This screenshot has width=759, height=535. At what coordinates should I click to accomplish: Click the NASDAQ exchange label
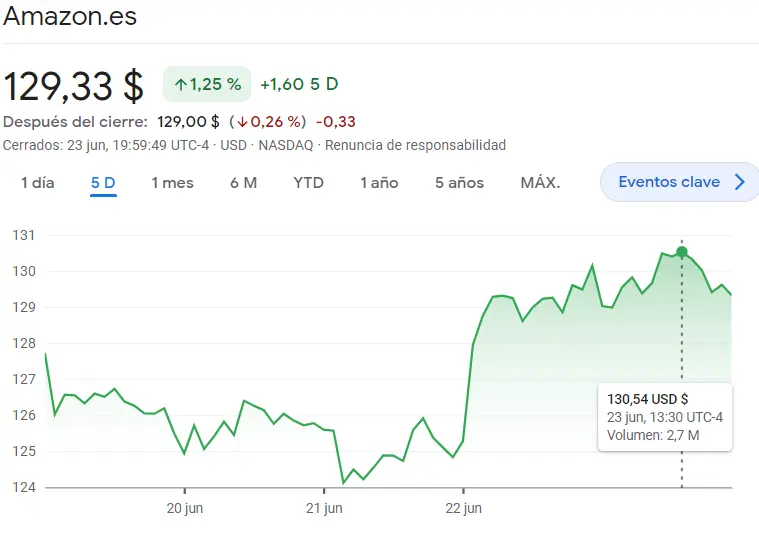coord(286,145)
